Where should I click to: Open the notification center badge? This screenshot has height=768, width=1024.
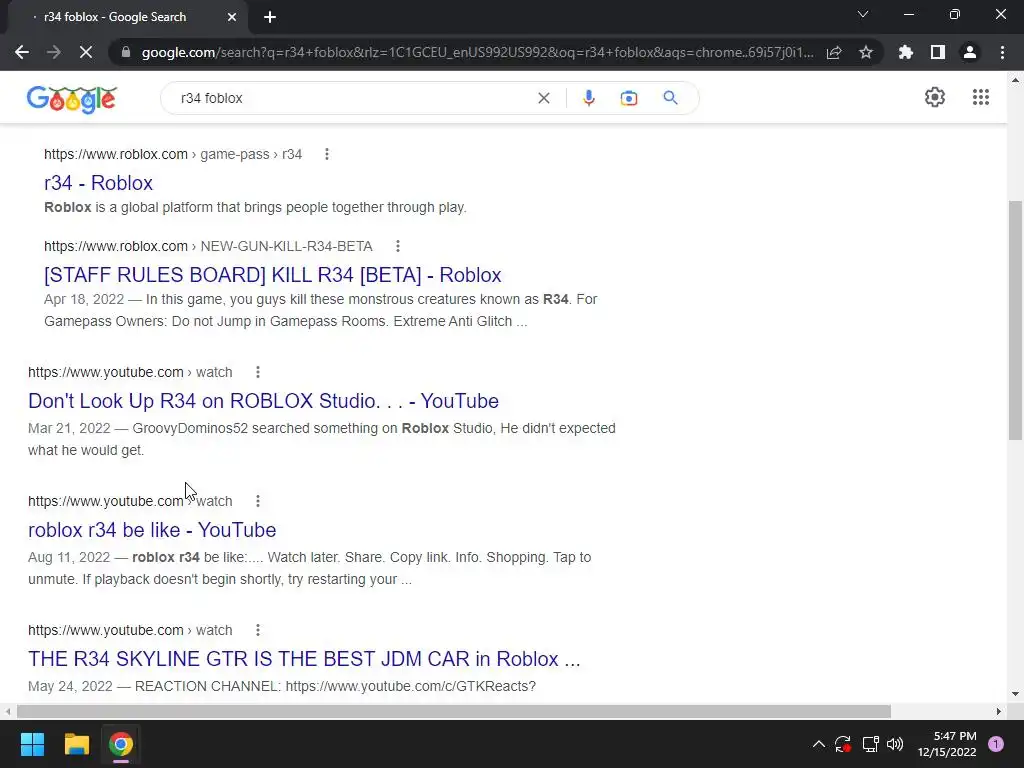(x=996, y=744)
